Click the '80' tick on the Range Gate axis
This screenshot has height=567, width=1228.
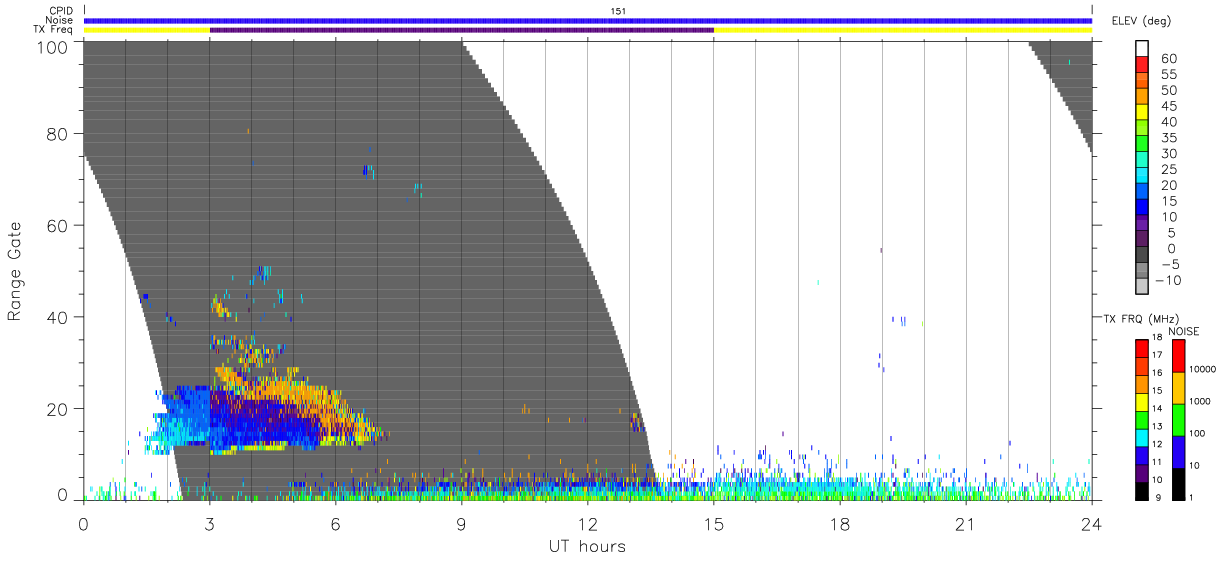56,134
